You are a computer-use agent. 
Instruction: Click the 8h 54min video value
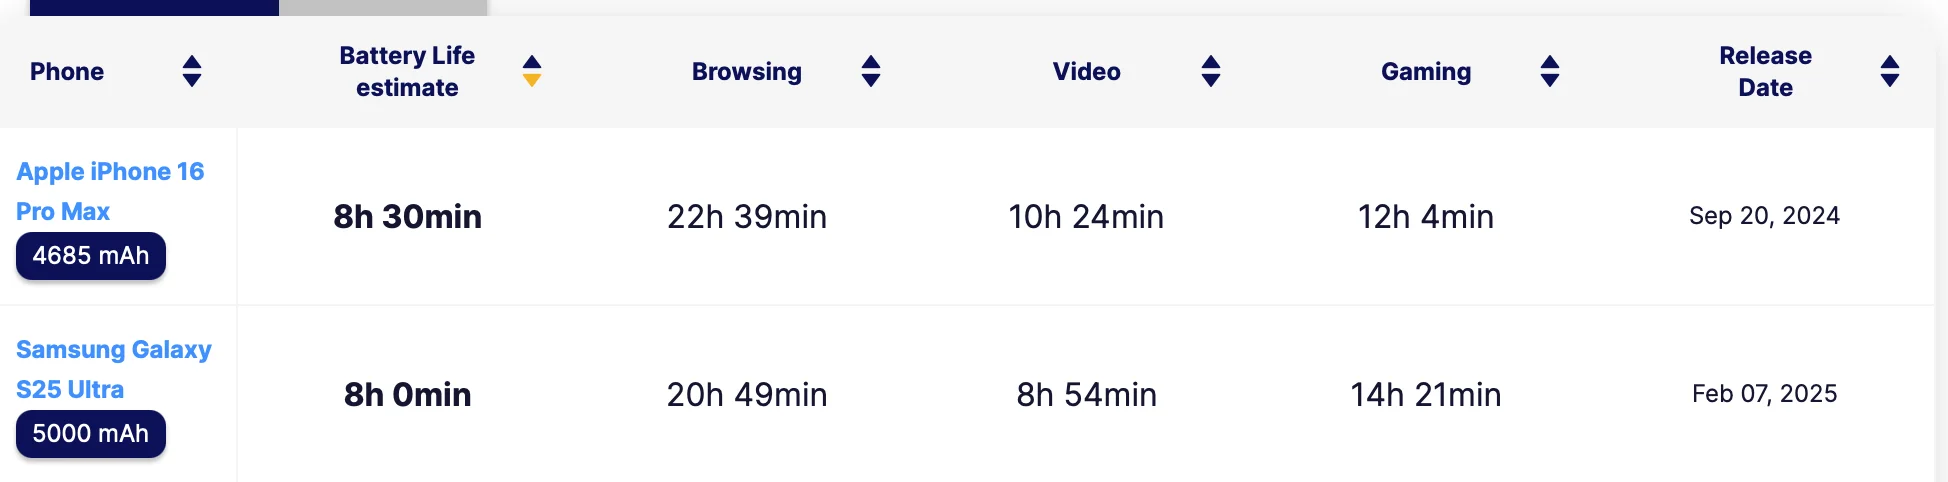pos(1086,394)
